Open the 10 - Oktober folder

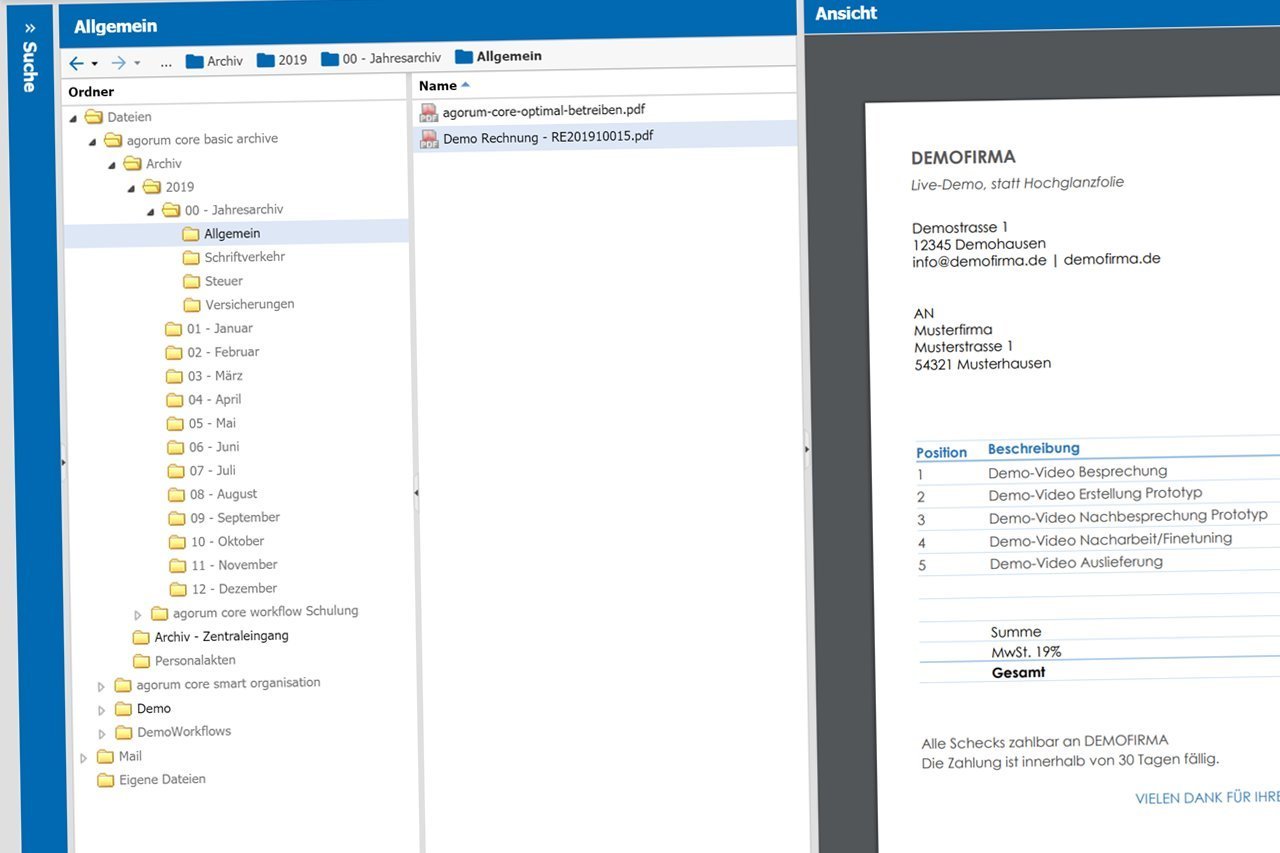pyautogui.click(x=228, y=541)
